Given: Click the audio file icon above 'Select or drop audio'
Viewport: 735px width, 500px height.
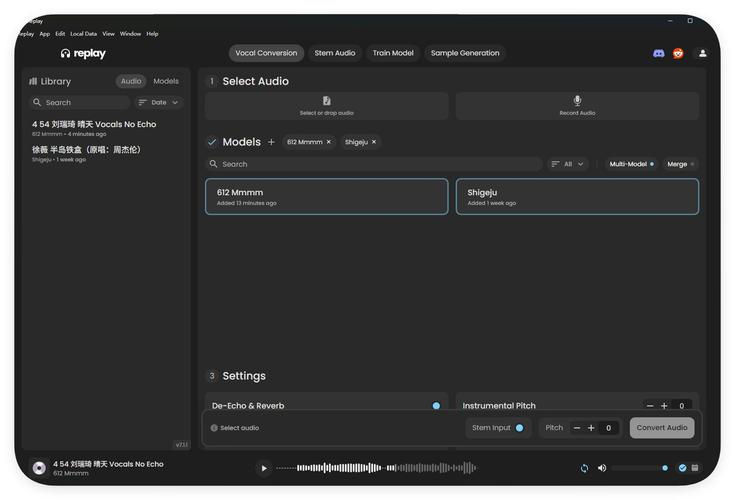Looking at the screenshot, I should pos(327,101).
